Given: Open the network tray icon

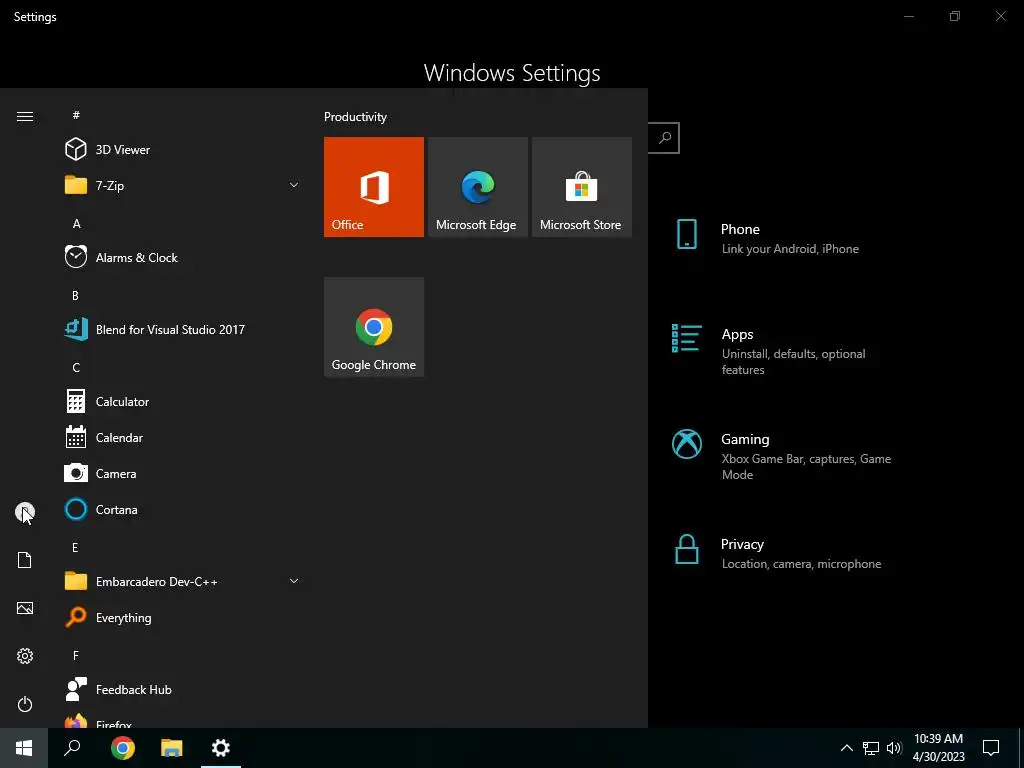Looking at the screenshot, I should point(871,748).
